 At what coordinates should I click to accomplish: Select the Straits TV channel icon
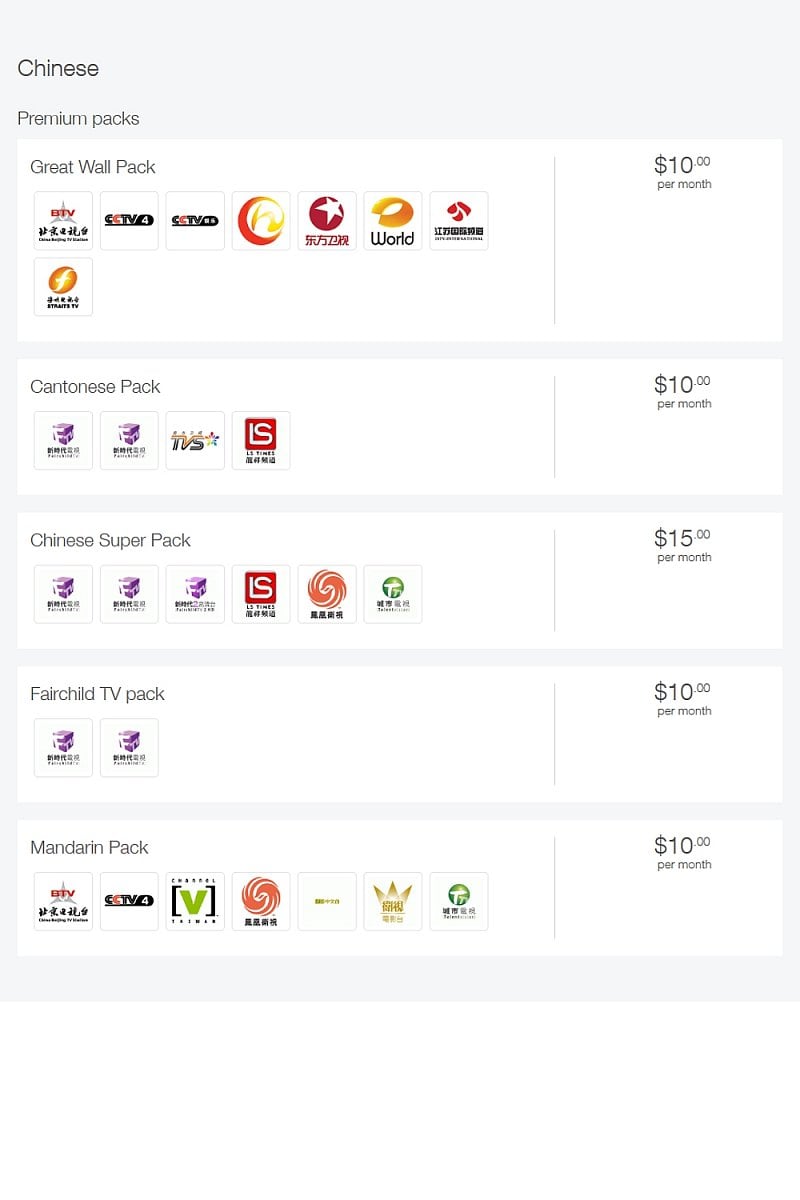(x=63, y=287)
